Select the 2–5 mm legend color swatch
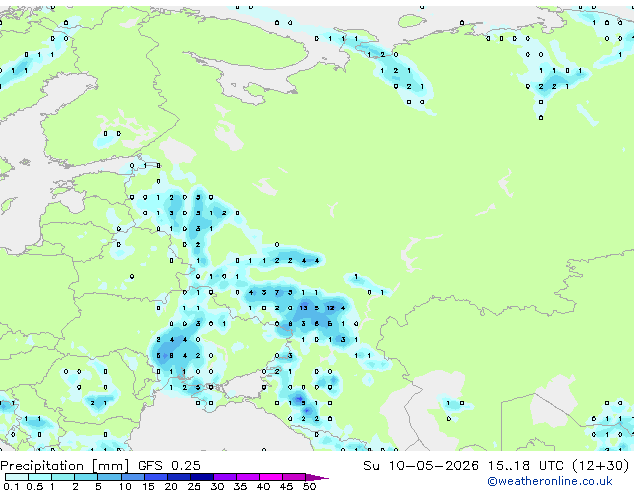The image size is (634, 490). (86, 477)
